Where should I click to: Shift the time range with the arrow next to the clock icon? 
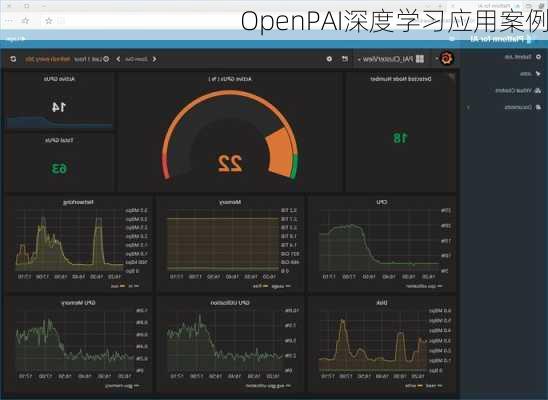(x=118, y=59)
